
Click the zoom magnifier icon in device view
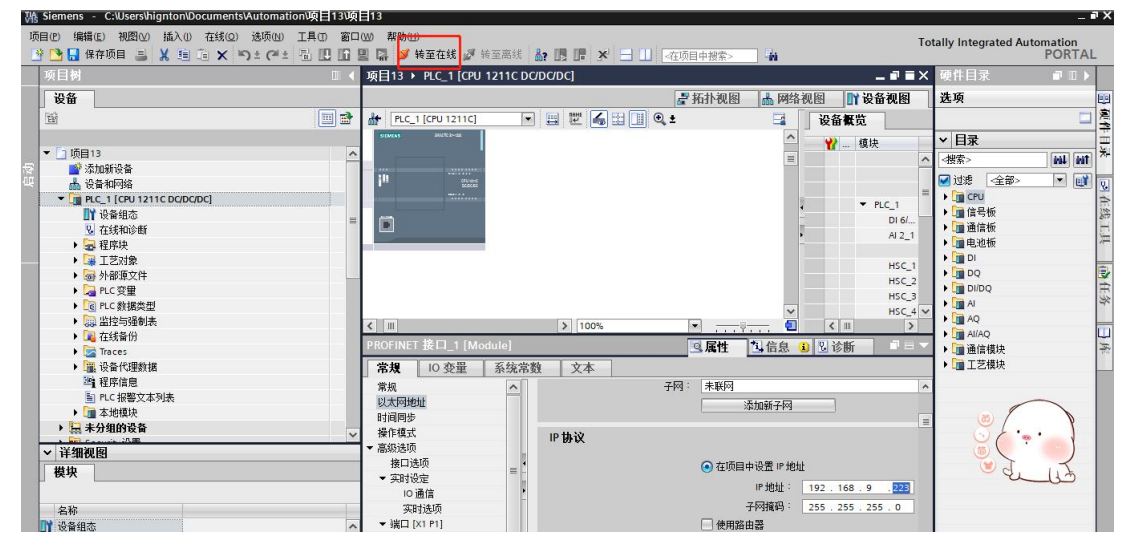[660, 119]
